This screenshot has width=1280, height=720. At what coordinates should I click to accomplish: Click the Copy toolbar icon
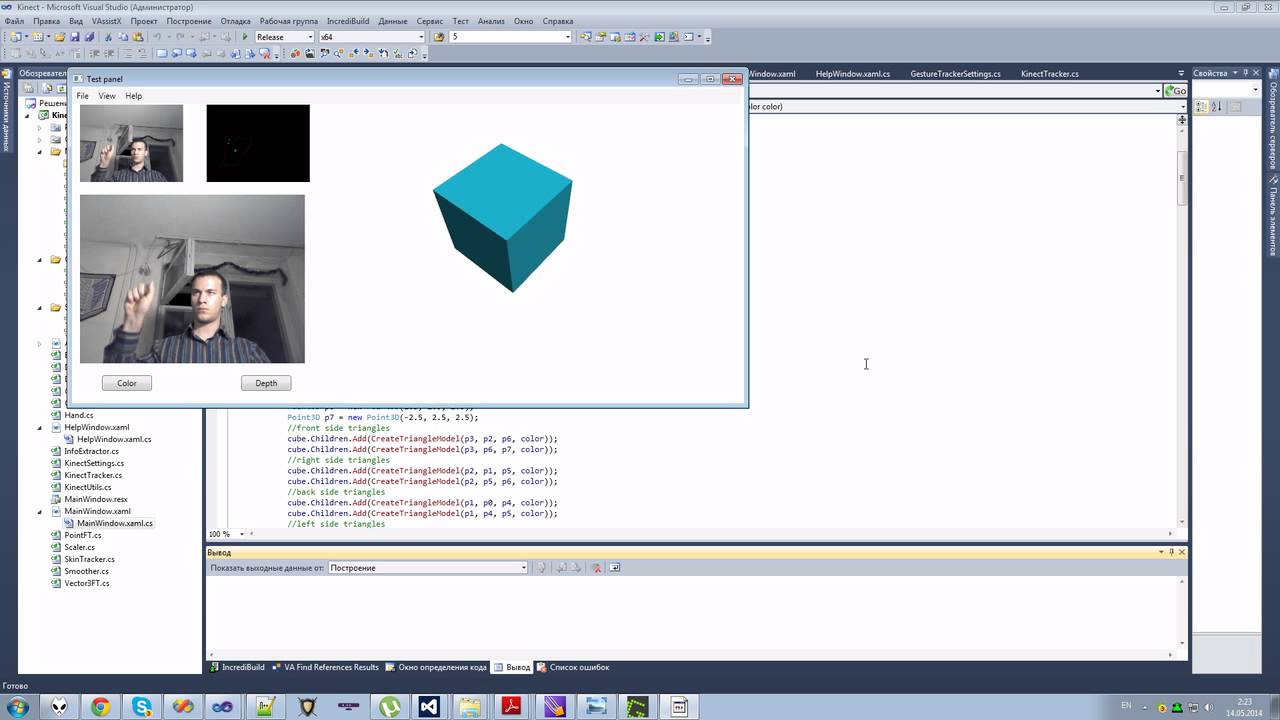coord(123,37)
